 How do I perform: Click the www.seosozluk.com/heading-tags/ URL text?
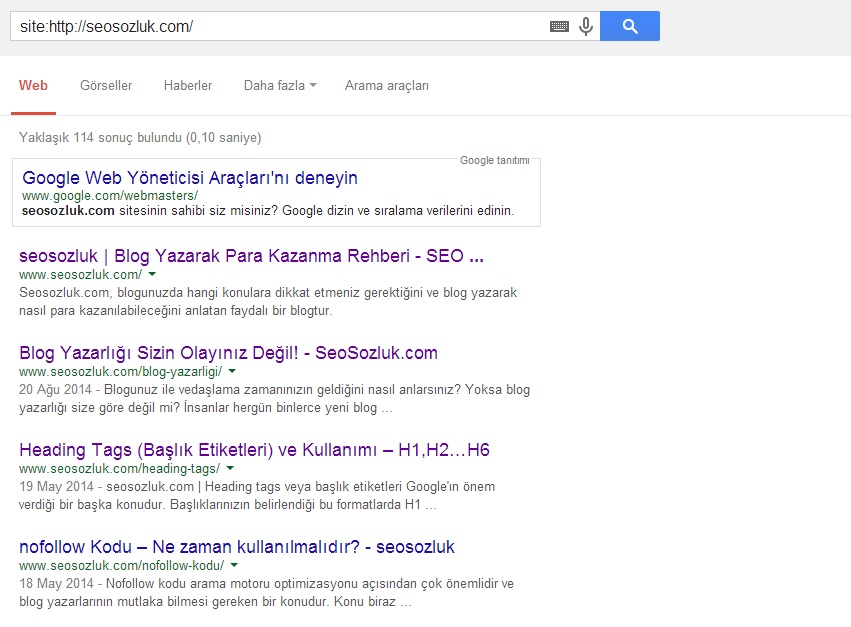119,468
